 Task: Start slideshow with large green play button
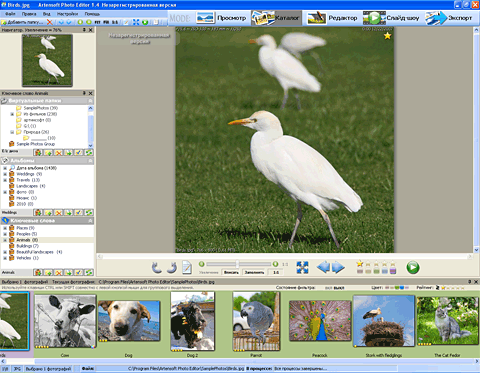click(x=413, y=267)
